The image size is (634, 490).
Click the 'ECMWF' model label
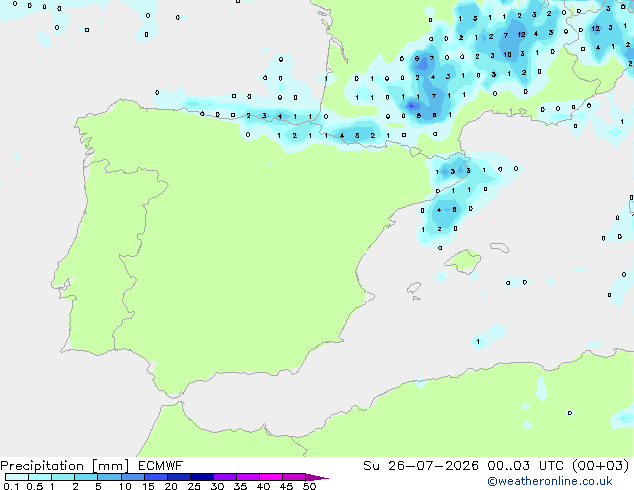(x=161, y=466)
